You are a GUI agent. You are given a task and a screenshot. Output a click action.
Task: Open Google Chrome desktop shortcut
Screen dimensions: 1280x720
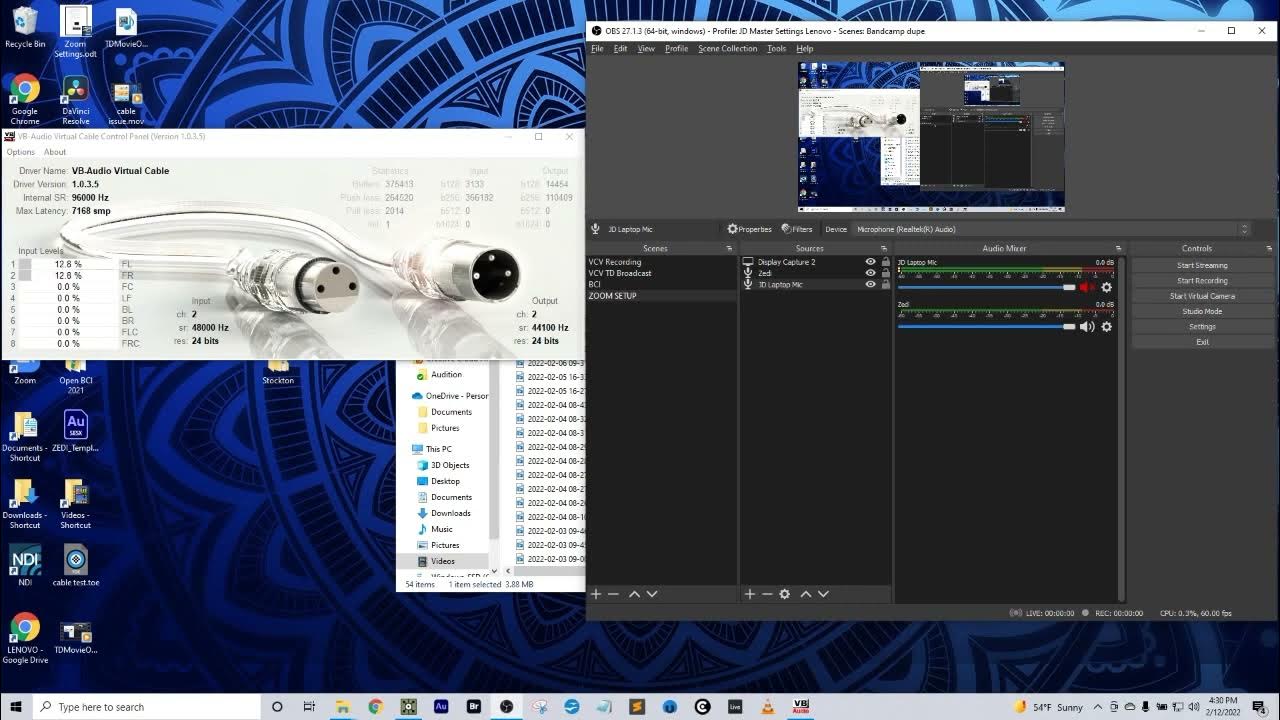[25, 100]
